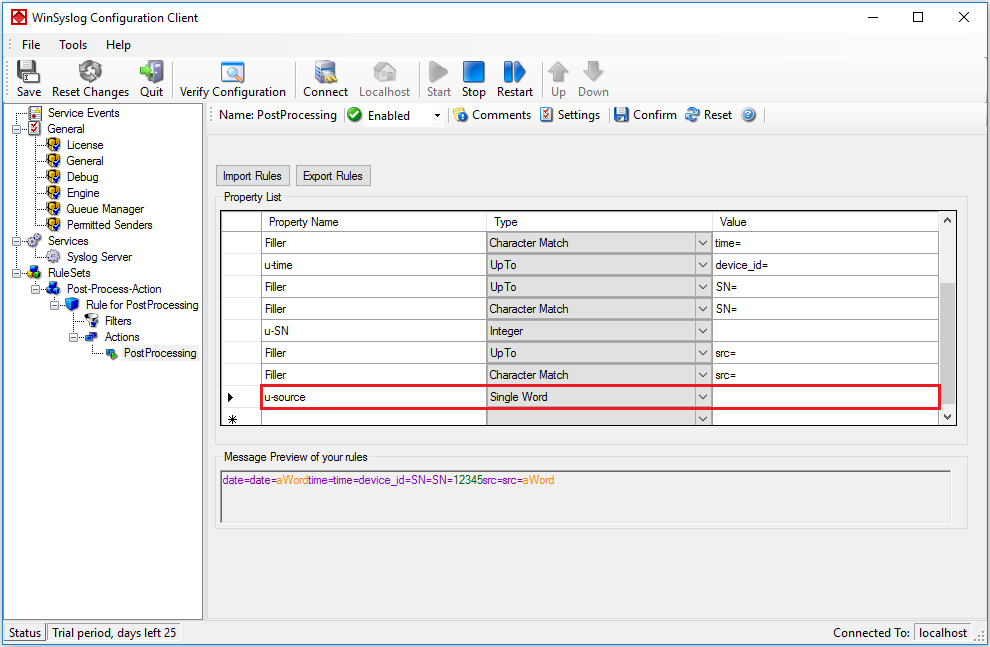Click the property list scrollbar thumb

pos(947,342)
